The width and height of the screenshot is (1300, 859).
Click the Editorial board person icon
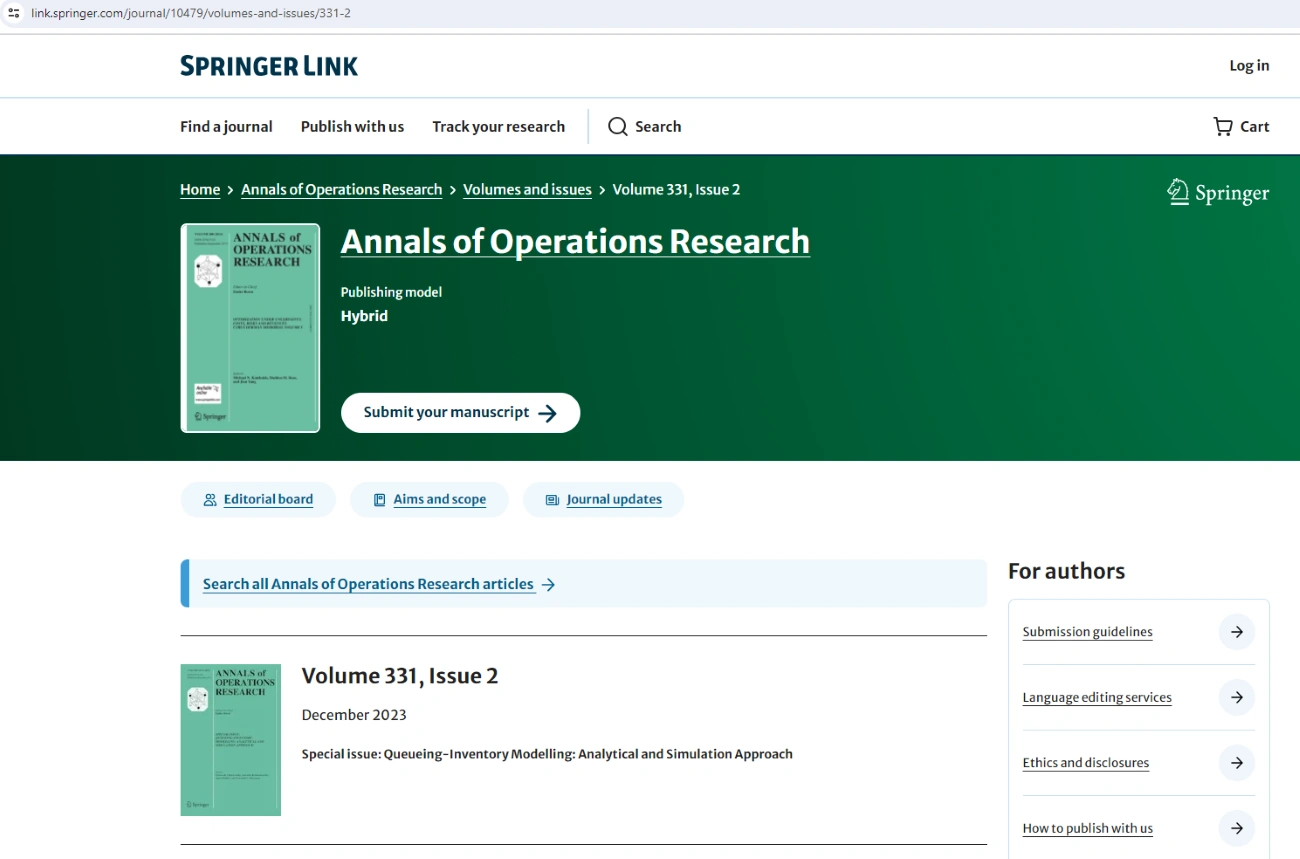click(210, 499)
